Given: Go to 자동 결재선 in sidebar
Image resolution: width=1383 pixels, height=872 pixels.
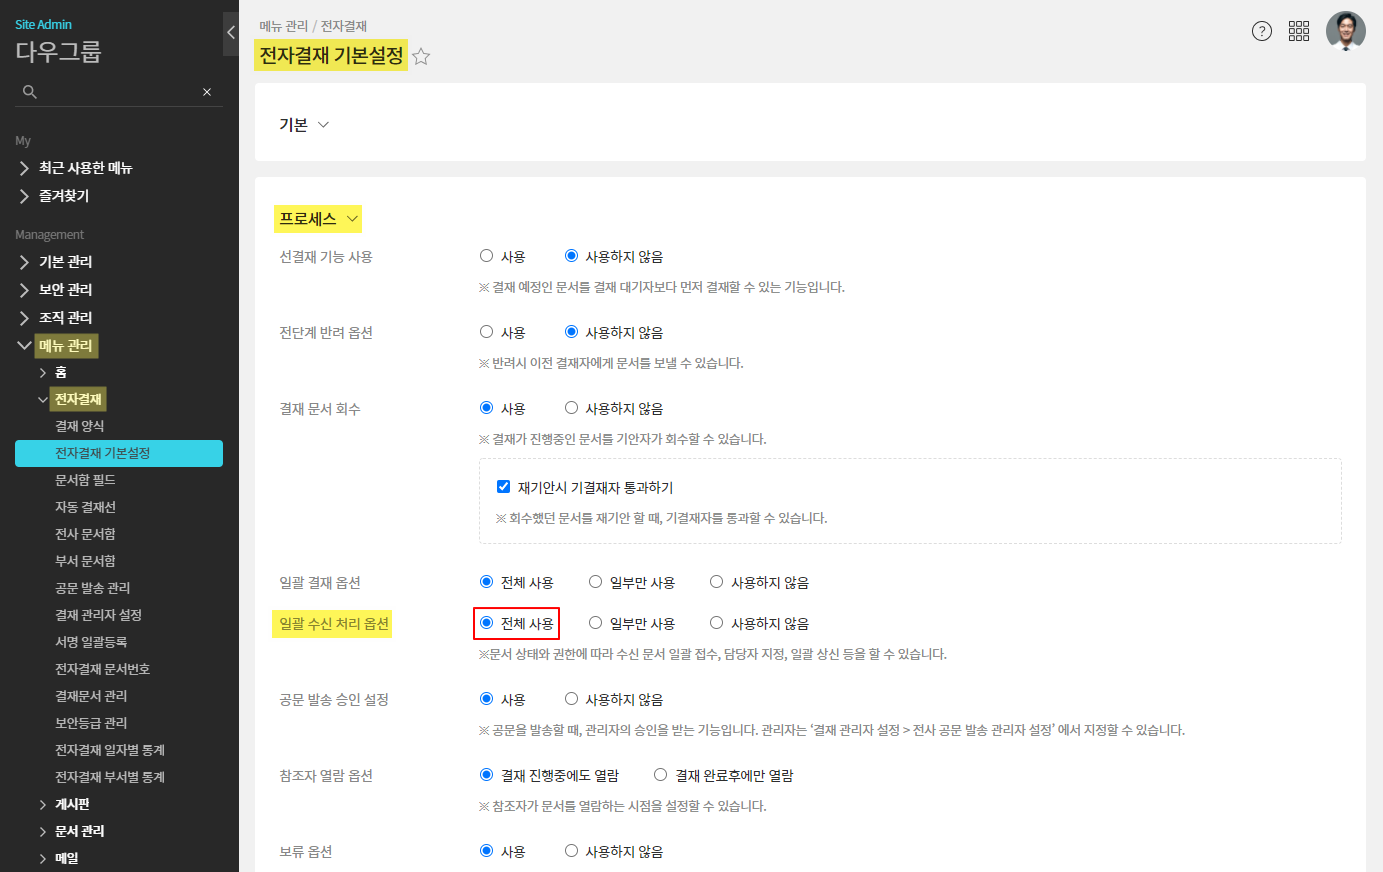Looking at the screenshot, I should click(x=85, y=507).
